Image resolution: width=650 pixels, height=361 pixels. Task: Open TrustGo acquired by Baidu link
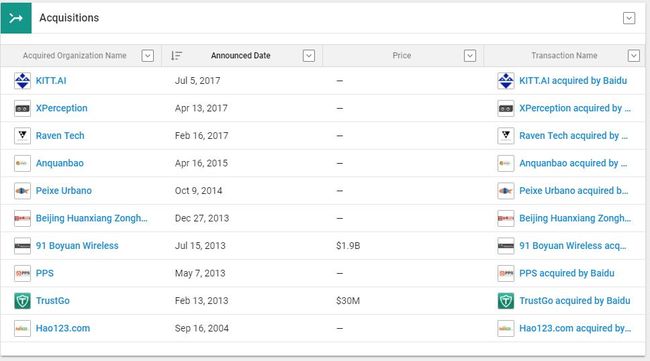tap(575, 301)
